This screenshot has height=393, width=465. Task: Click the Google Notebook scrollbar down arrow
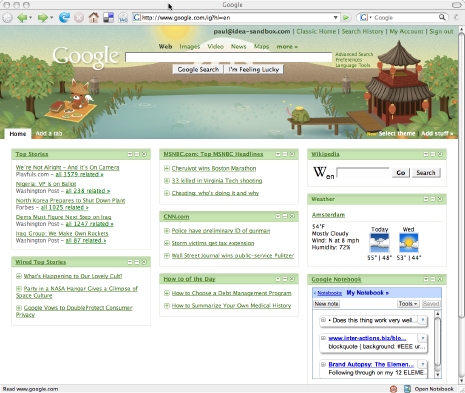[x=438, y=374]
